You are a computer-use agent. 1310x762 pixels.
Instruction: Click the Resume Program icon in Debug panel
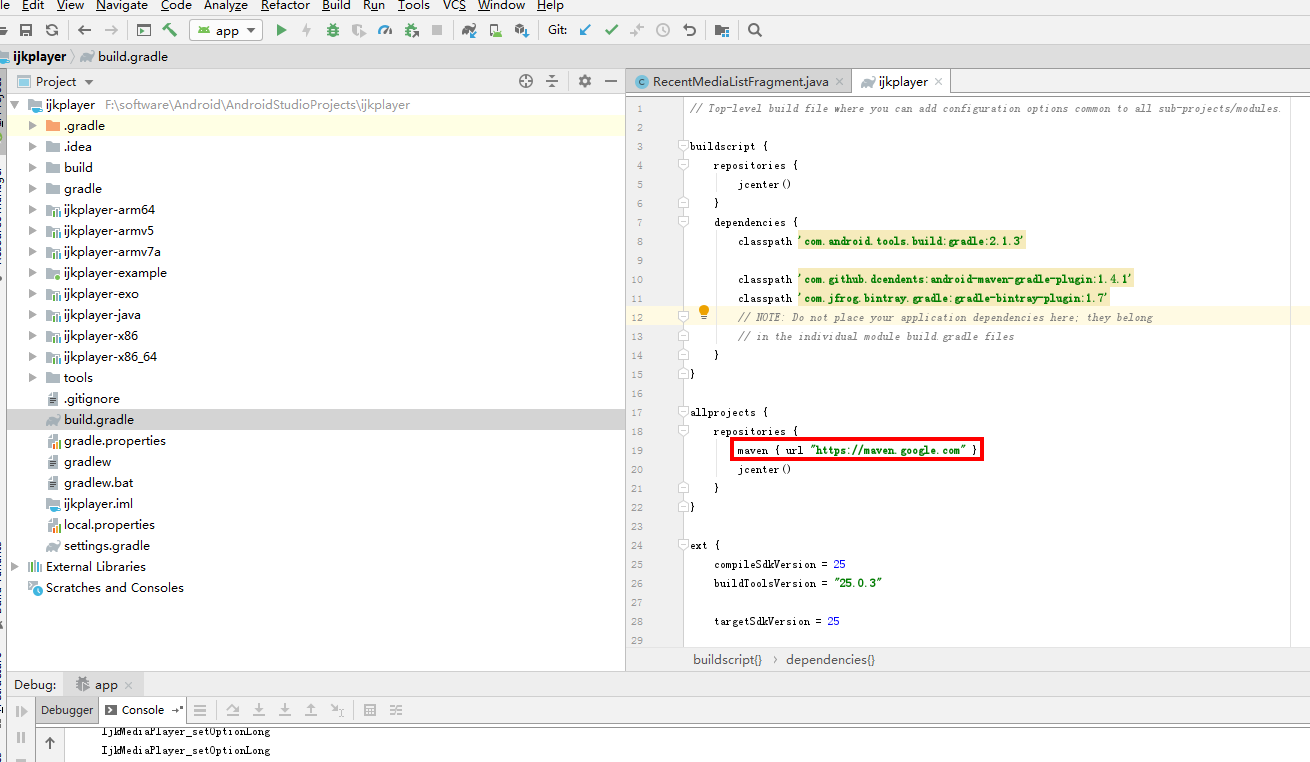coord(21,711)
